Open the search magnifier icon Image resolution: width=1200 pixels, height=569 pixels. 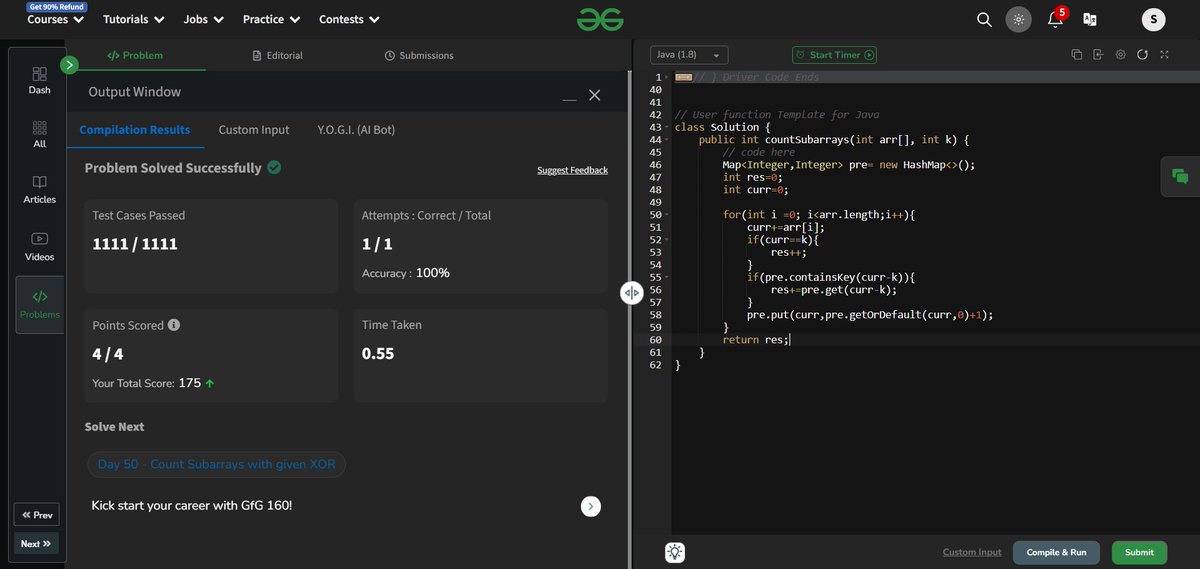pos(984,19)
